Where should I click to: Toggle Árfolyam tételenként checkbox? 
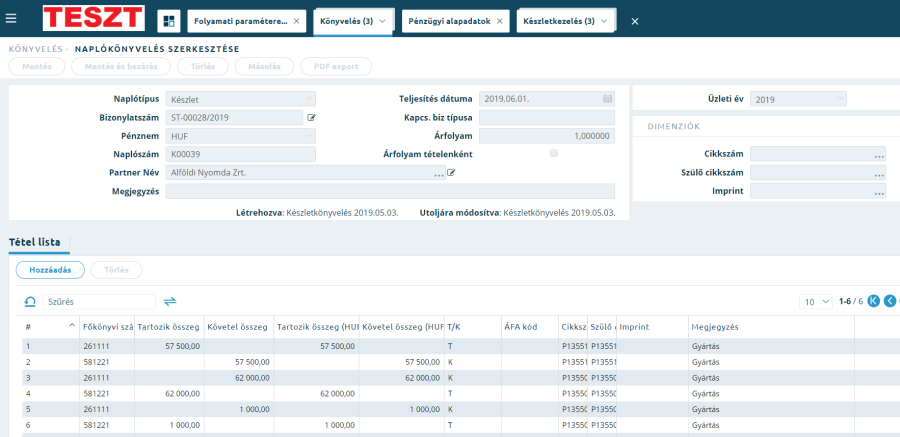[x=554, y=153]
